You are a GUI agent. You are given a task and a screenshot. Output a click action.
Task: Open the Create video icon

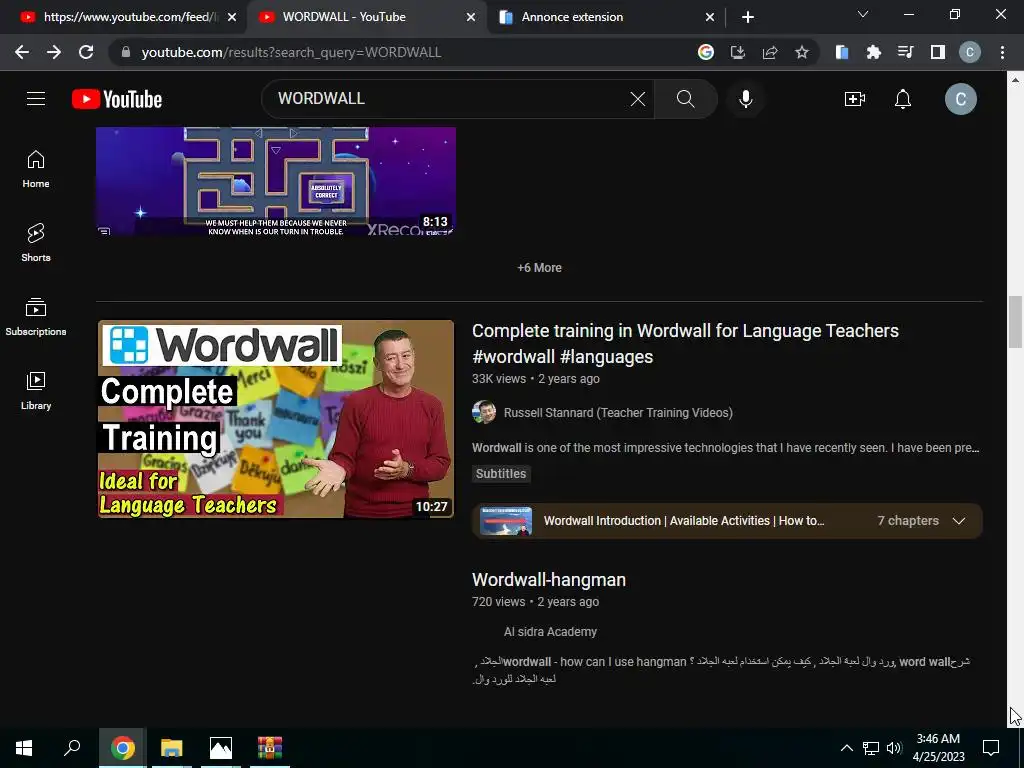(x=854, y=99)
